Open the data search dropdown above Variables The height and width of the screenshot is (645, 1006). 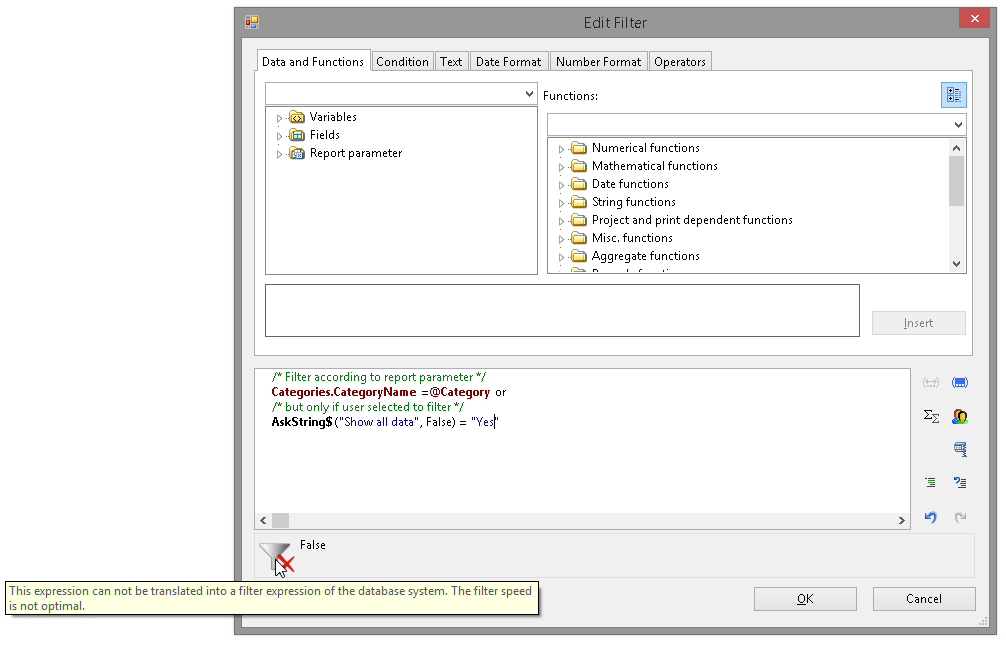coord(529,94)
